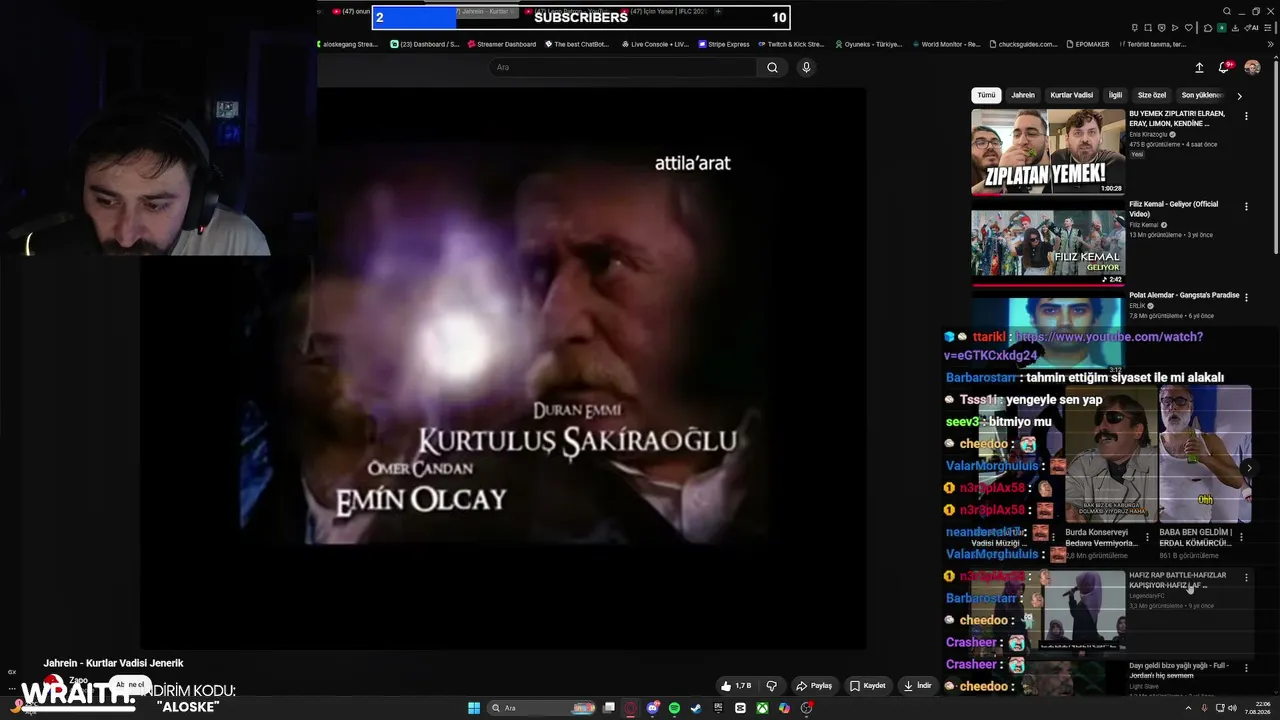Open more options for 'BU YEMEK ZIPLATIR' video
Image resolution: width=1280 pixels, height=720 pixels.
(1246, 116)
